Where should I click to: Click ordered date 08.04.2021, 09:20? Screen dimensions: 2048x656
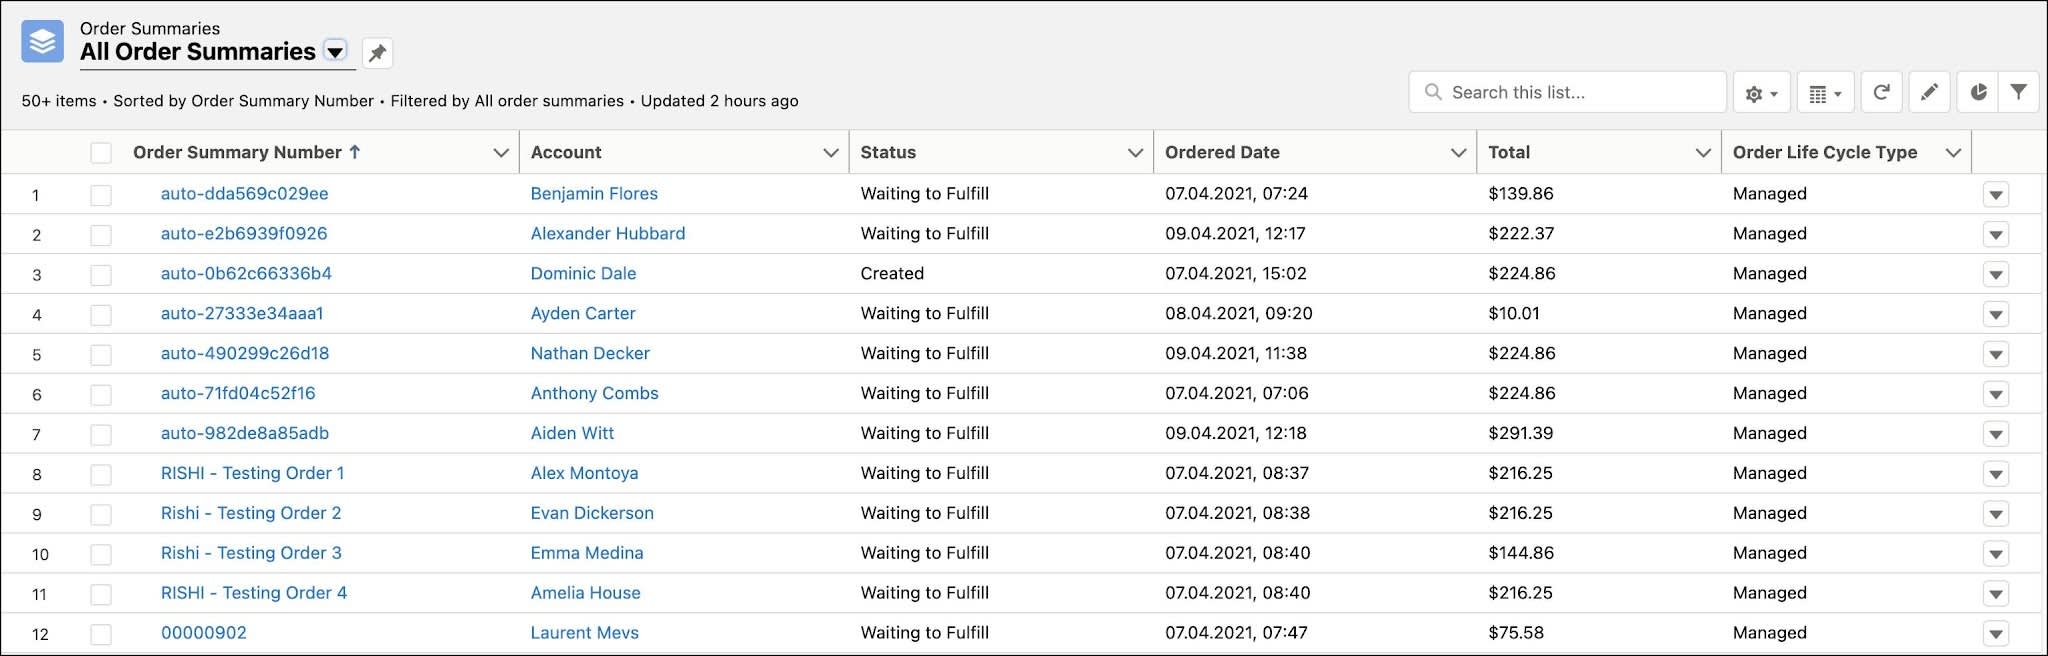point(1239,314)
